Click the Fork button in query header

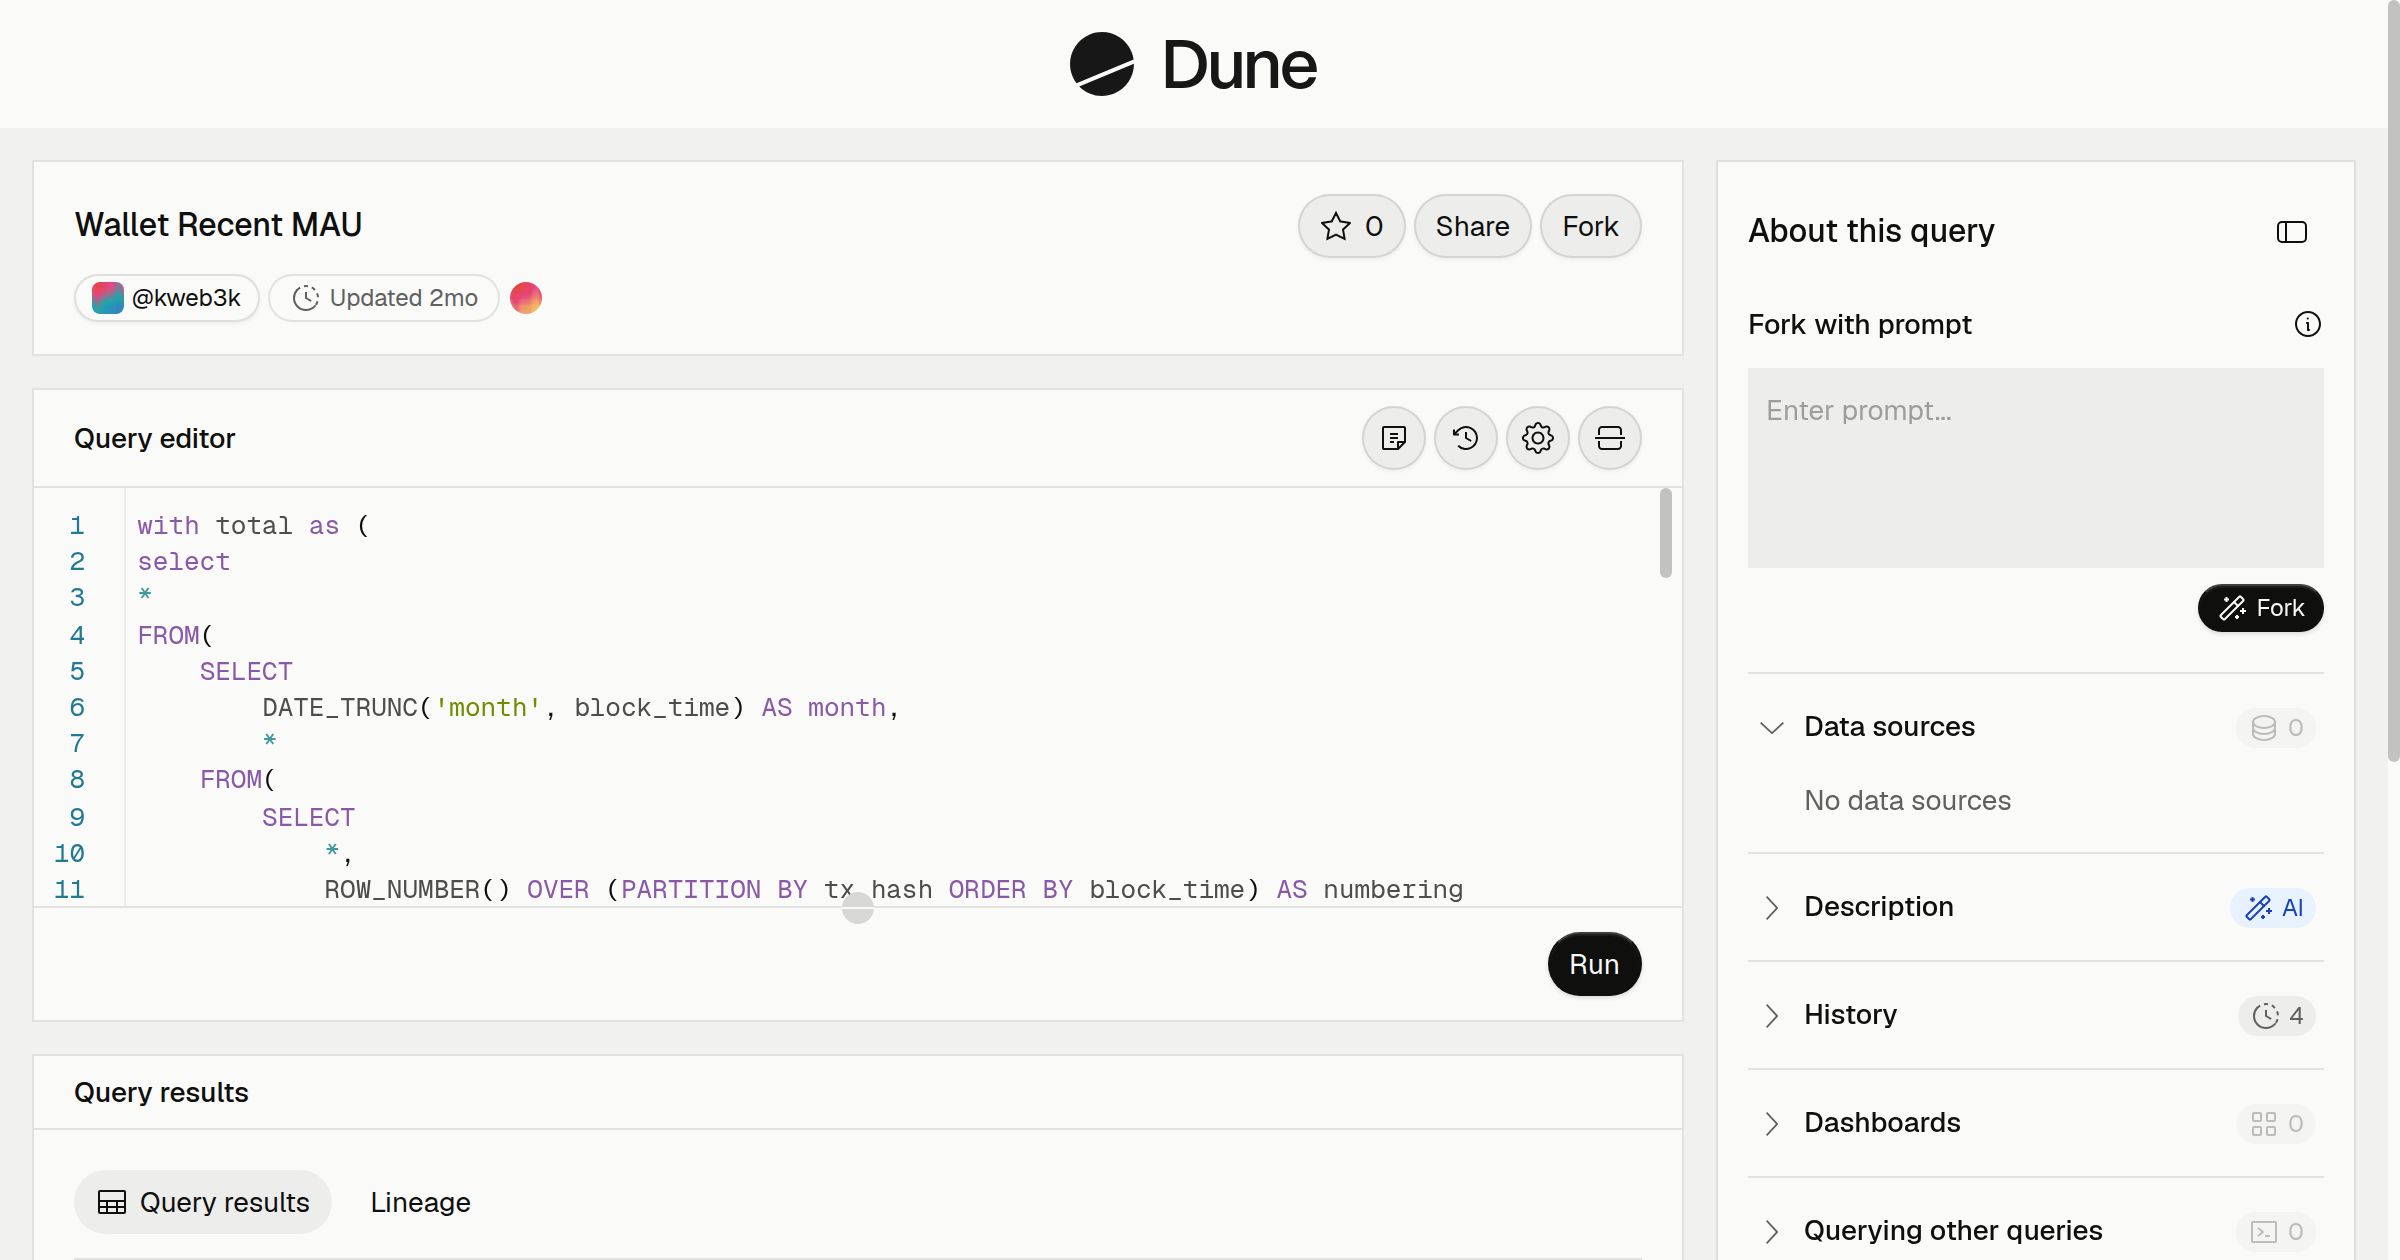tap(1590, 226)
